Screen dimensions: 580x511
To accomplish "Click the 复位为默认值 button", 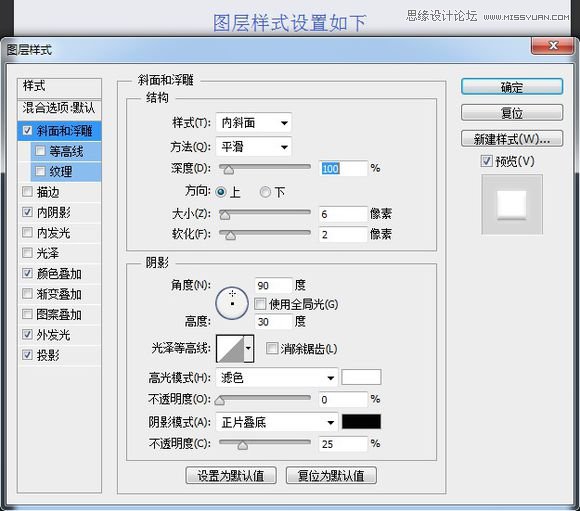I will [331, 475].
